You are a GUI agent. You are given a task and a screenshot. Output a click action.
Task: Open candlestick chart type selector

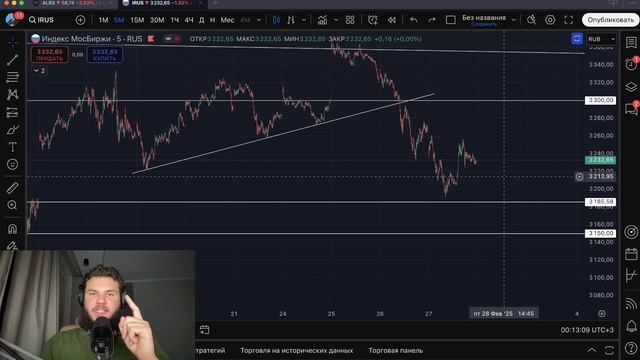point(276,20)
